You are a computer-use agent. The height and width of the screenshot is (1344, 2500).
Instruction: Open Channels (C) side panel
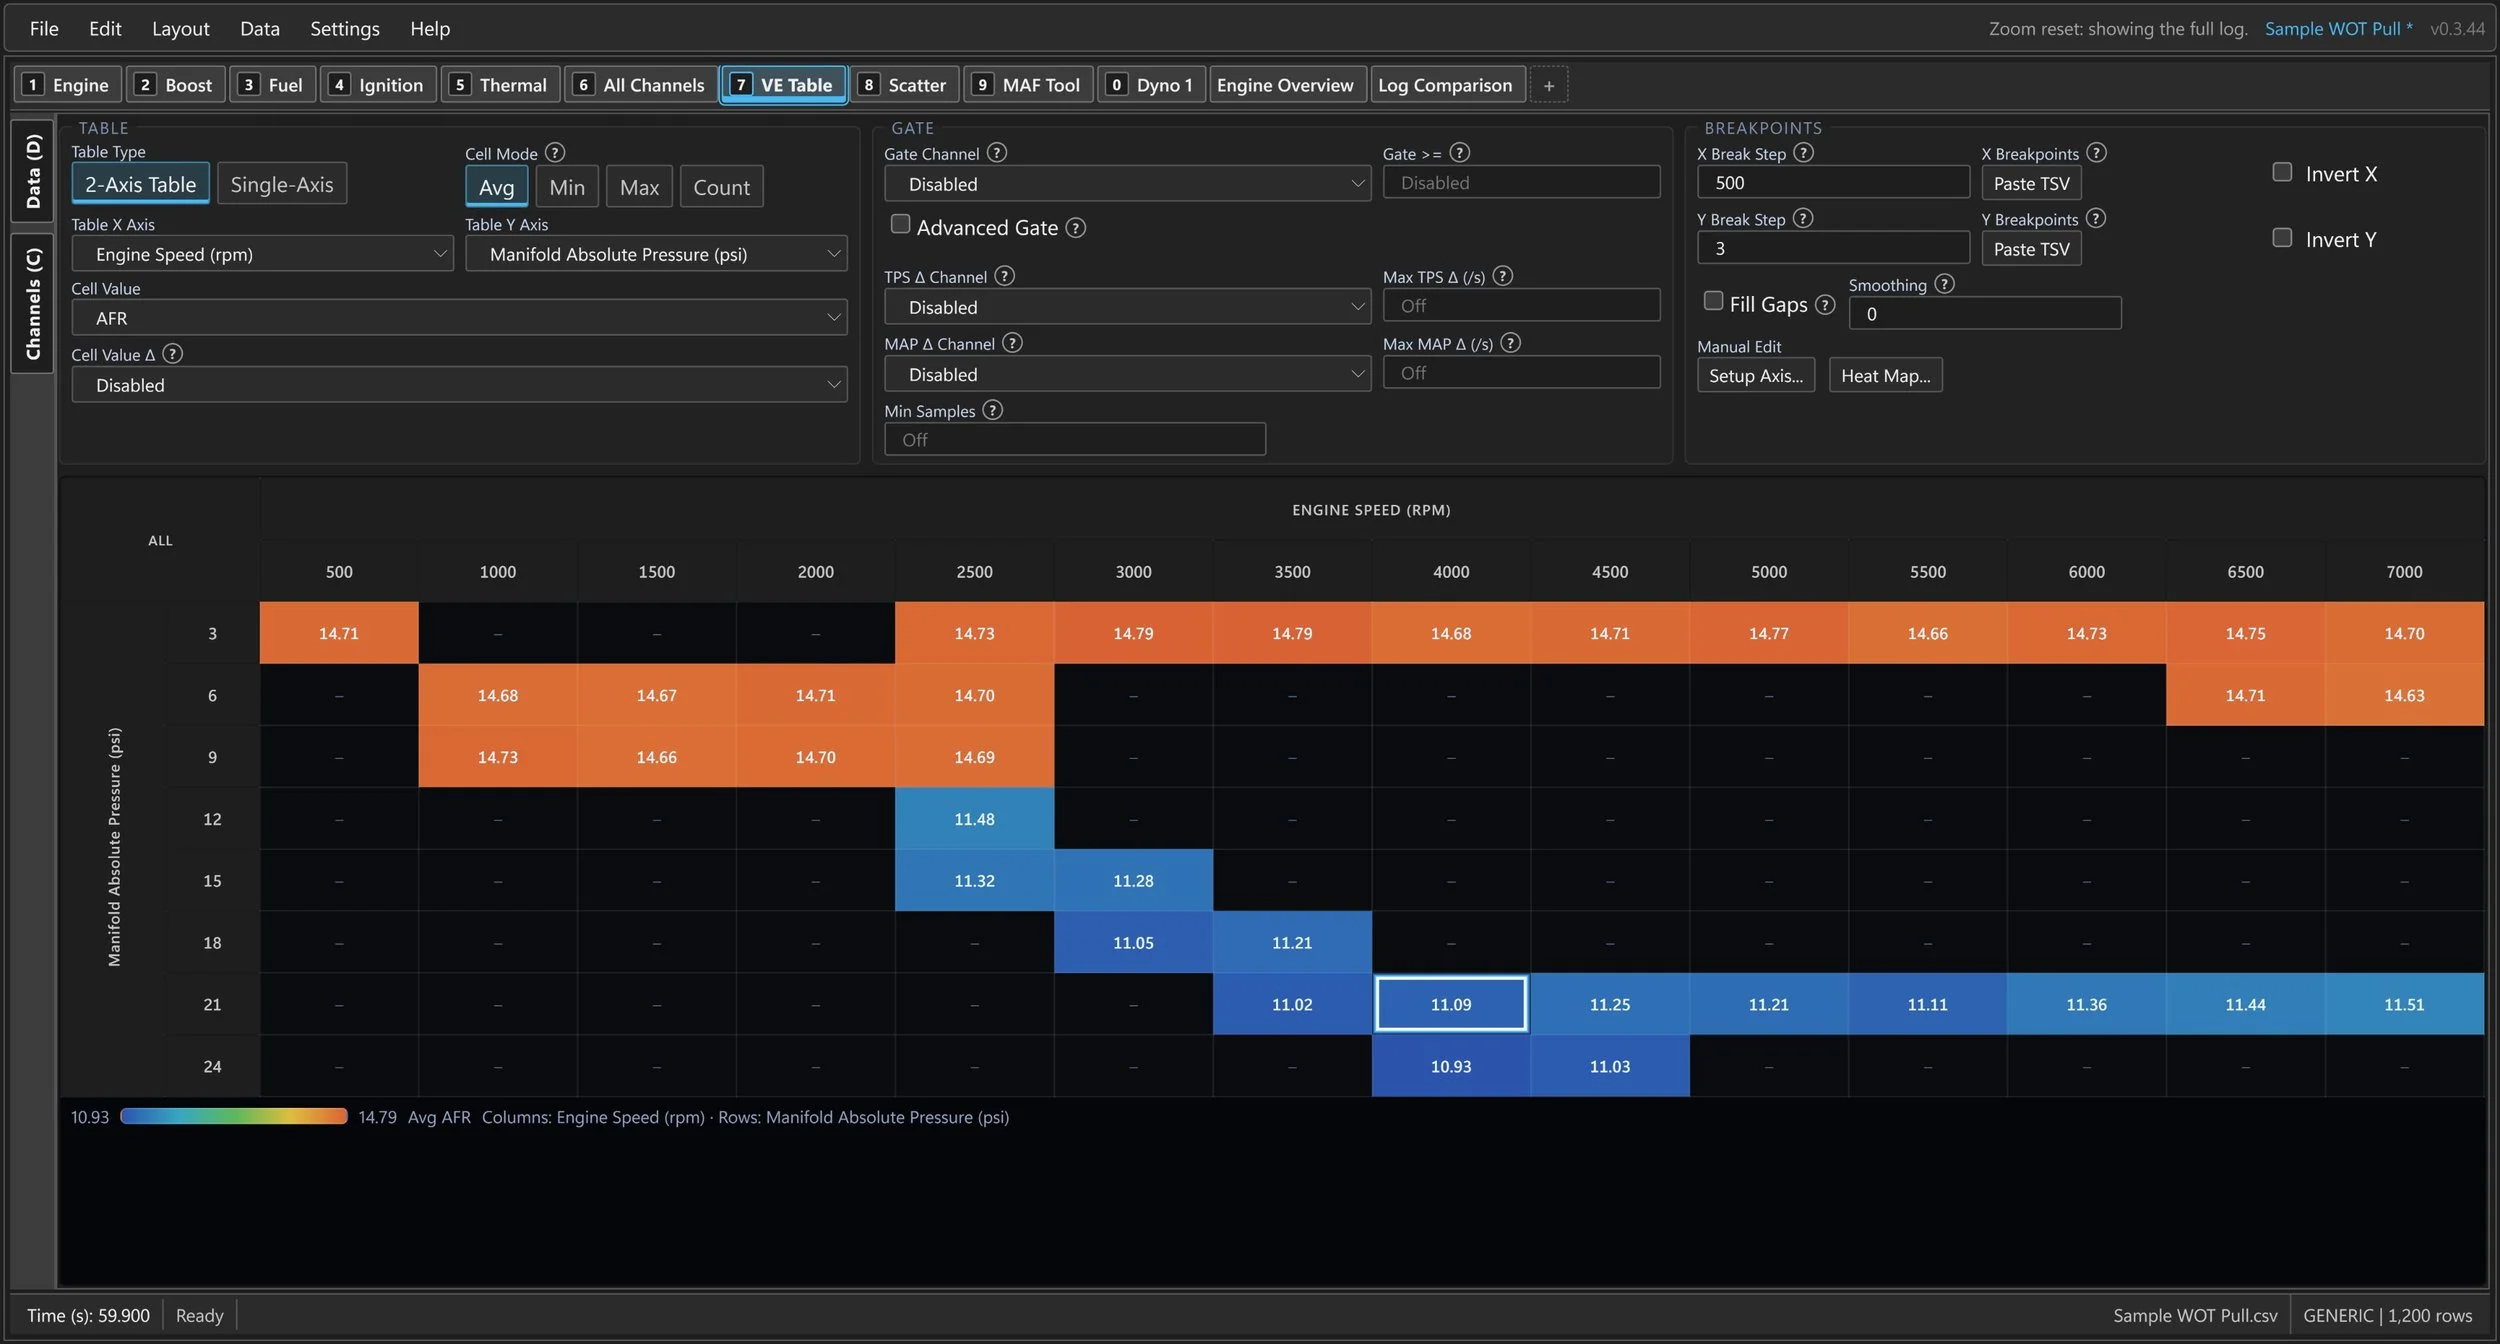coord(33,303)
